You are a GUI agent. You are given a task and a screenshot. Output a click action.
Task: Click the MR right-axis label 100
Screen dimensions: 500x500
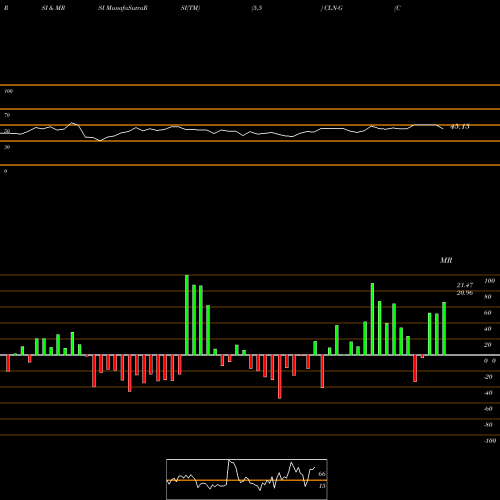point(489,281)
